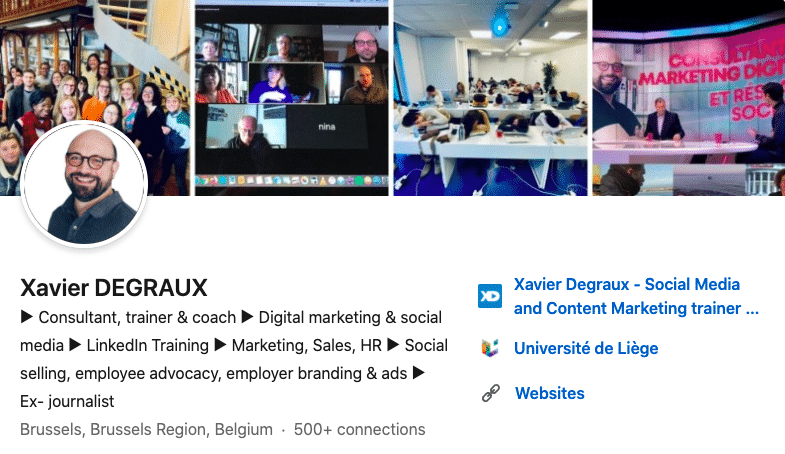The width and height of the screenshot is (785, 454).
Task: Open the XD company logo icon
Action: tap(490, 296)
